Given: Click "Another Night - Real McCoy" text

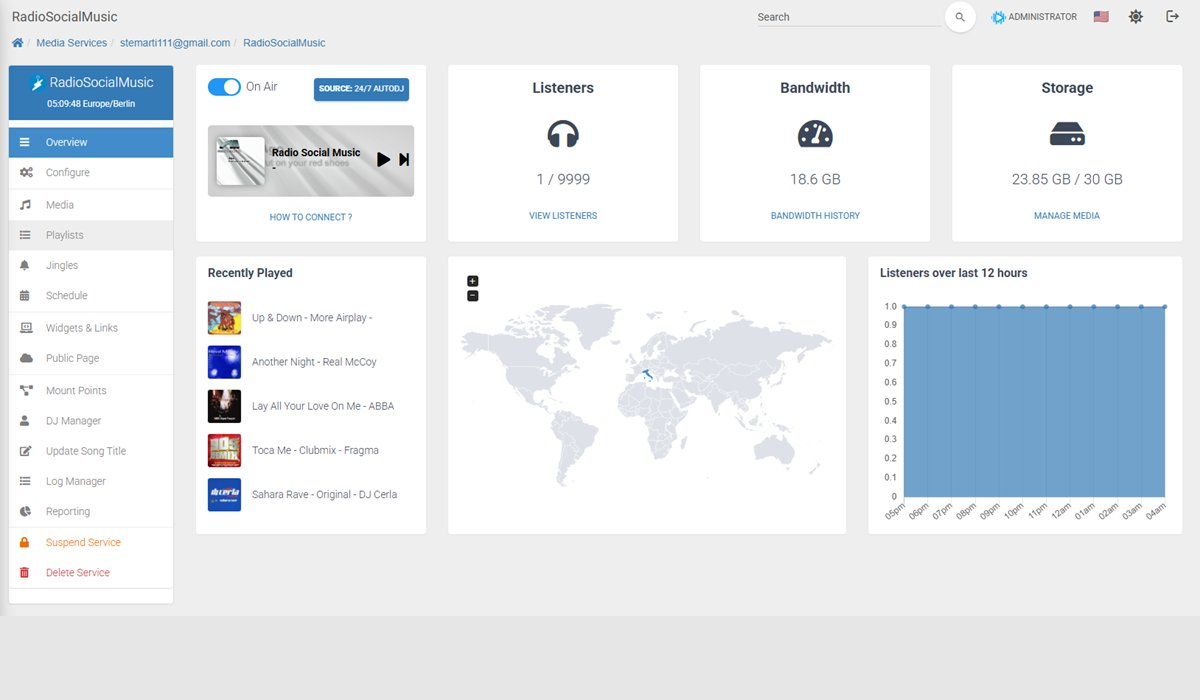Looking at the screenshot, I should coord(314,362).
